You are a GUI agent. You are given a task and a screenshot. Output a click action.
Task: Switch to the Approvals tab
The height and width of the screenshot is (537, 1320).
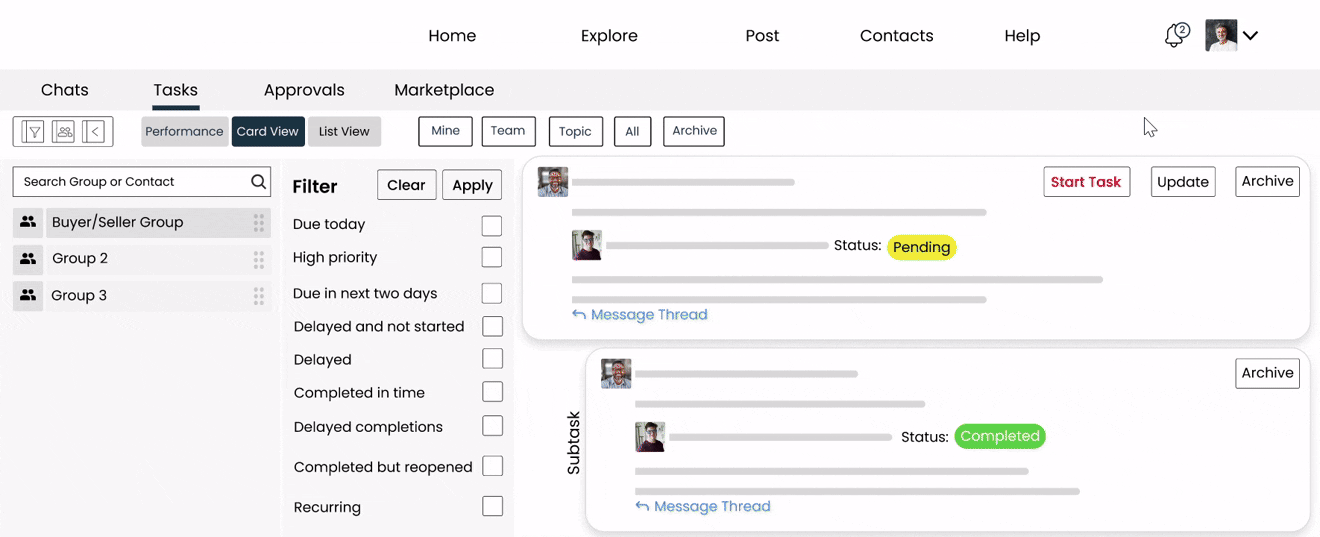click(304, 90)
